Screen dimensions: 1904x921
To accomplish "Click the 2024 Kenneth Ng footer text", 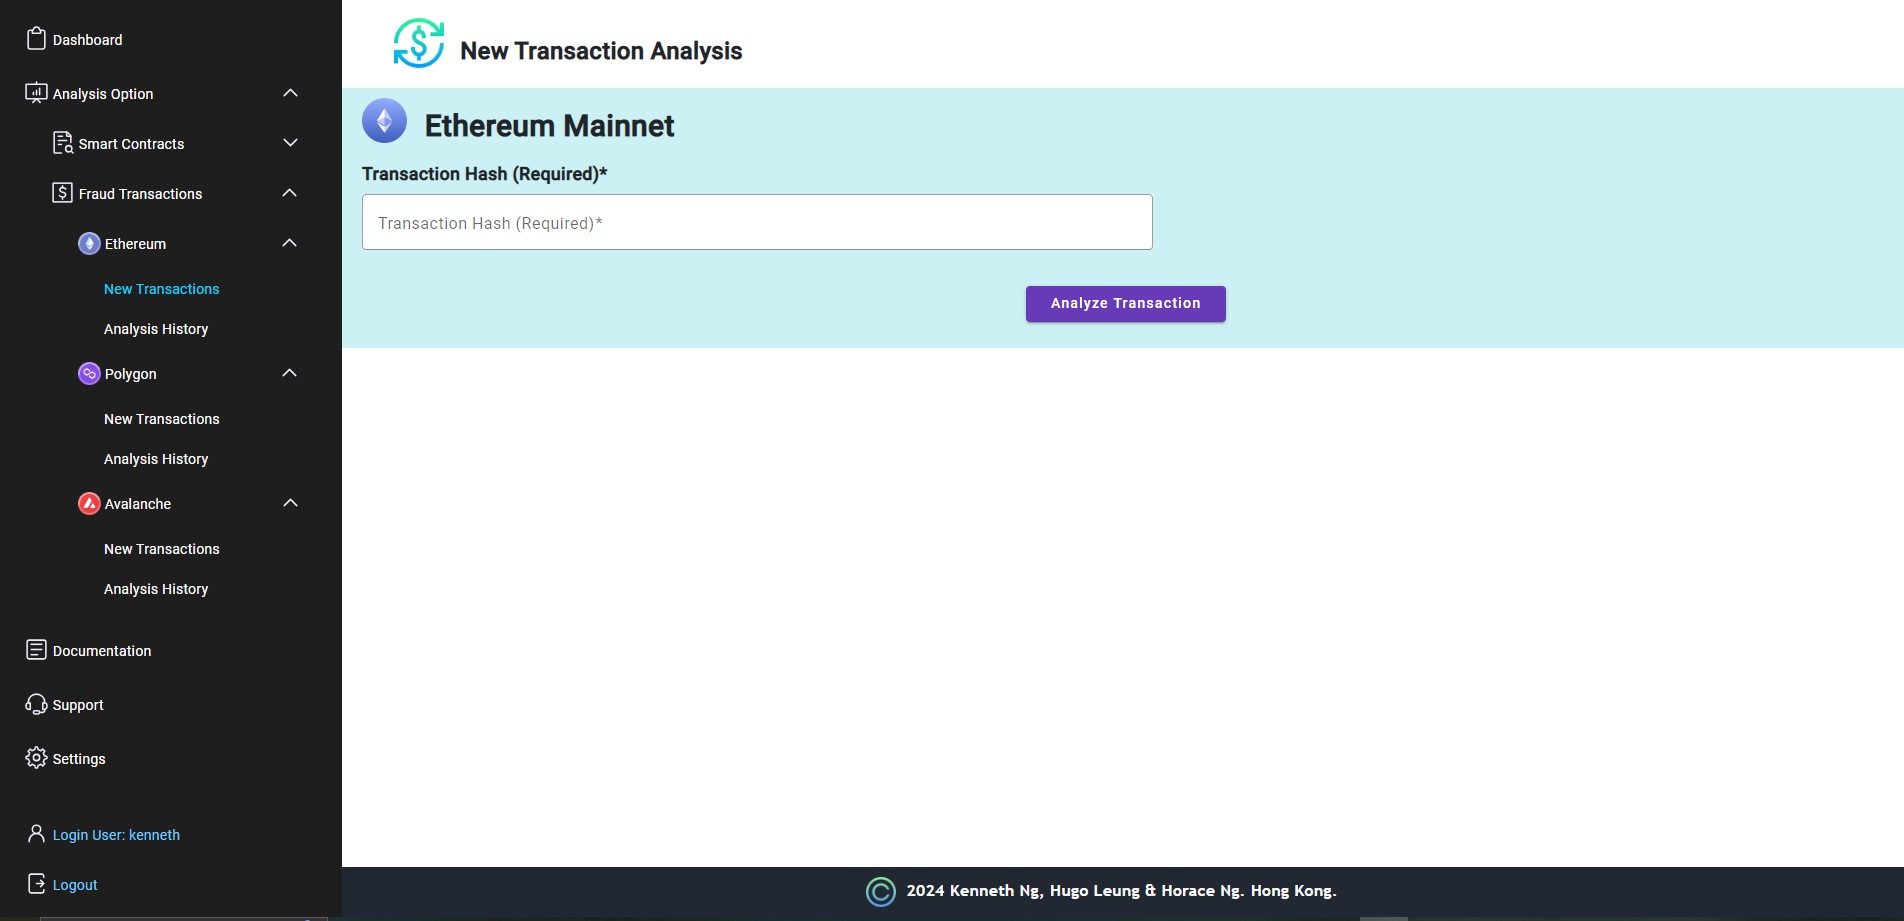I will pyautogui.click(x=1121, y=891).
